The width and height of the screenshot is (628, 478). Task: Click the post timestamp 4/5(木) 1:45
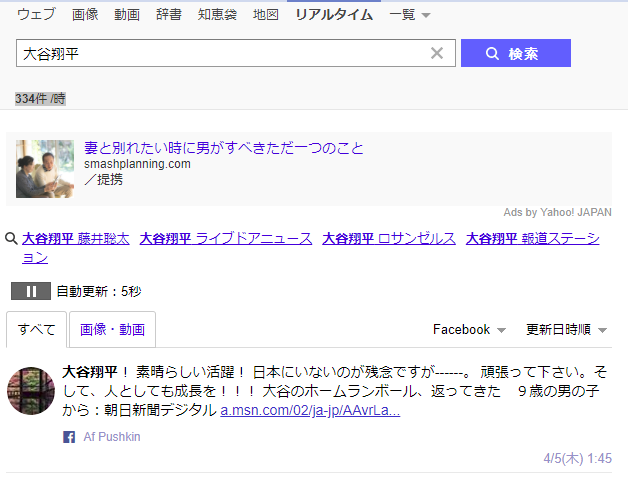(577, 458)
